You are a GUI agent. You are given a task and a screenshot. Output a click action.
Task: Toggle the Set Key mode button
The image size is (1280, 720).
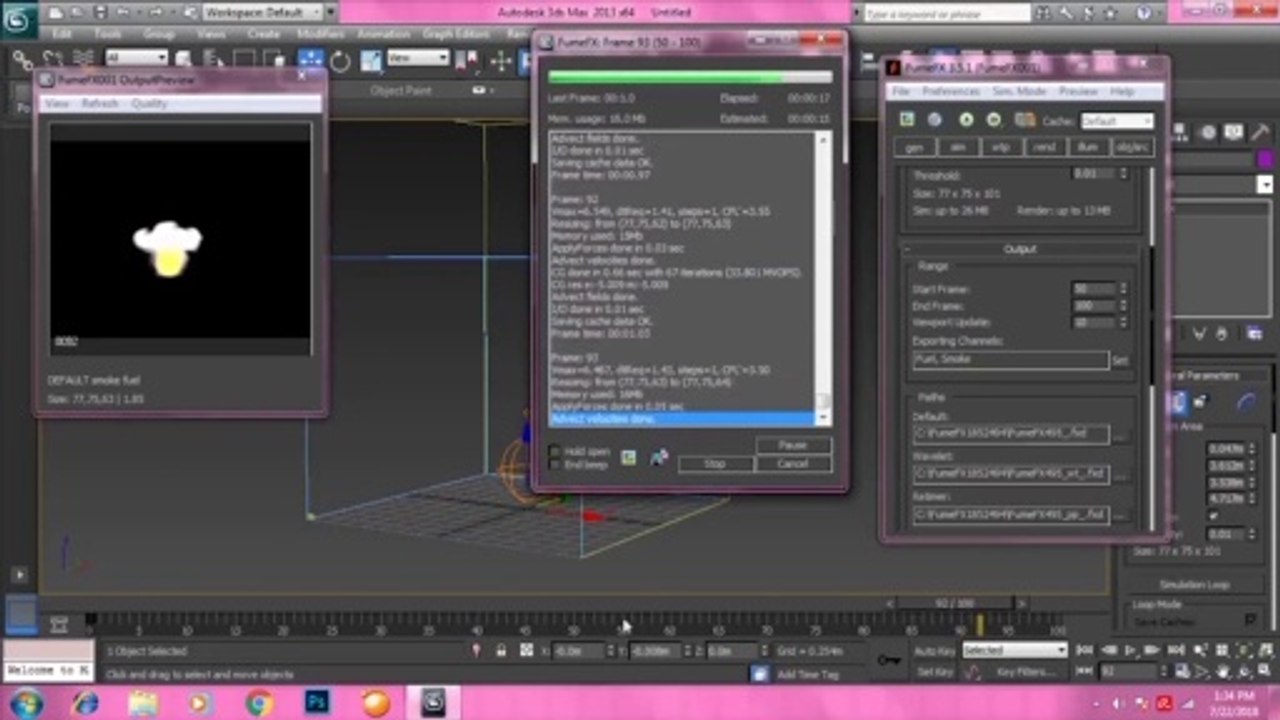pos(934,673)
